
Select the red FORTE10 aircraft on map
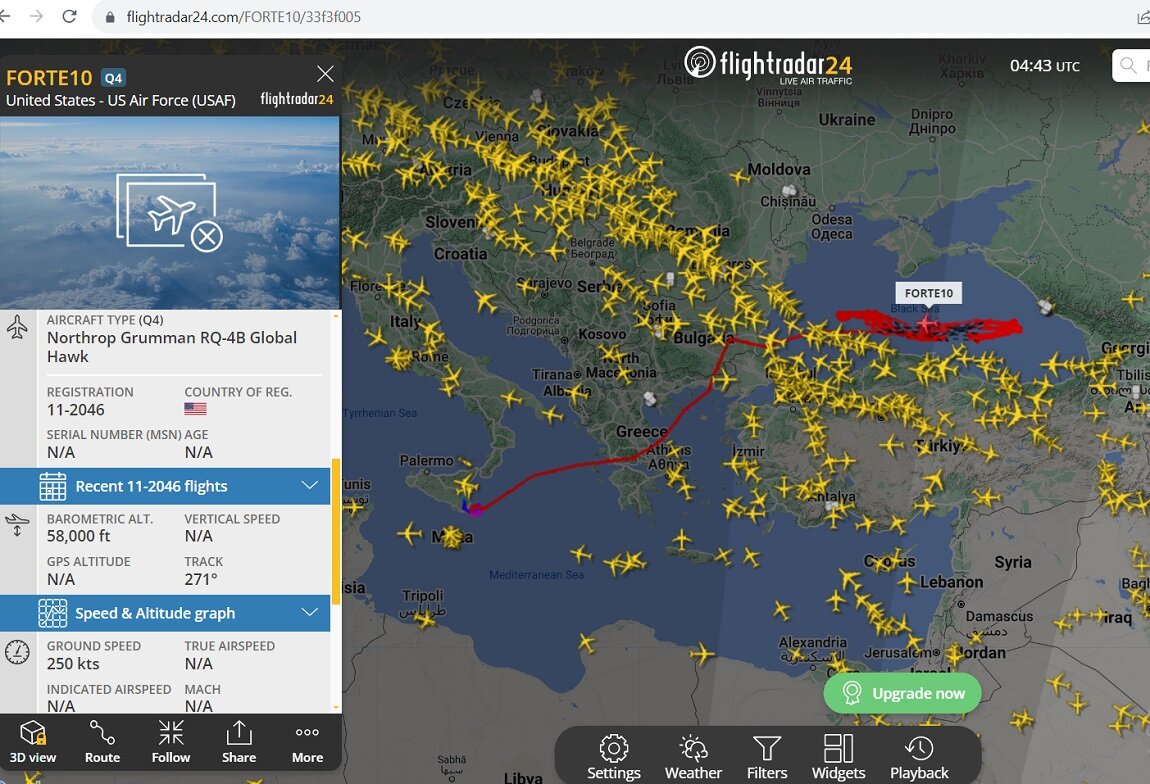click(x=927, y=323)
